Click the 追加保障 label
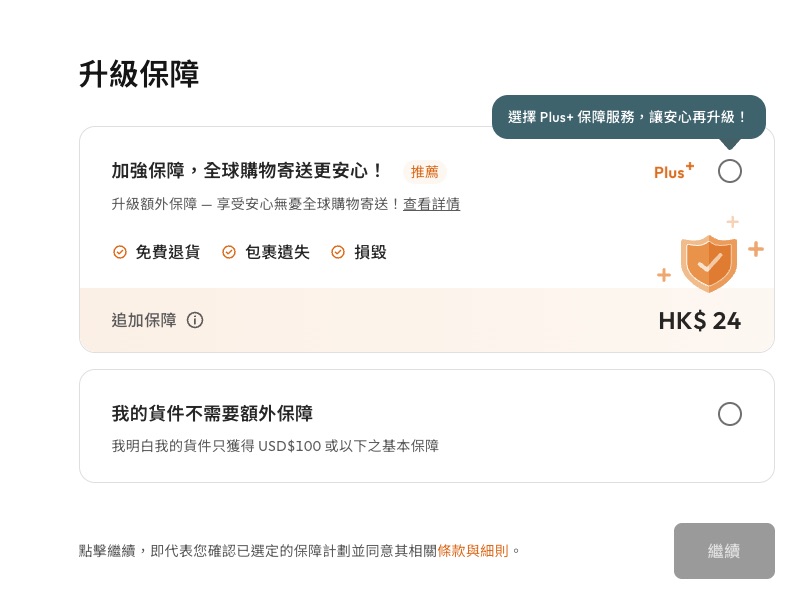Image resolution: width=799 pixels, height=614 pixels. click(x=144, y=321)
